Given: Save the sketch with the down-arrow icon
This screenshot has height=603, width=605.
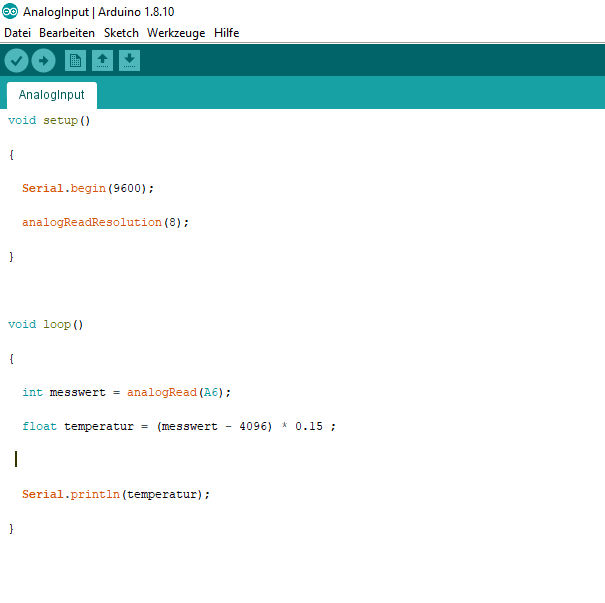Looking at the screenshot, I should 129,61.
